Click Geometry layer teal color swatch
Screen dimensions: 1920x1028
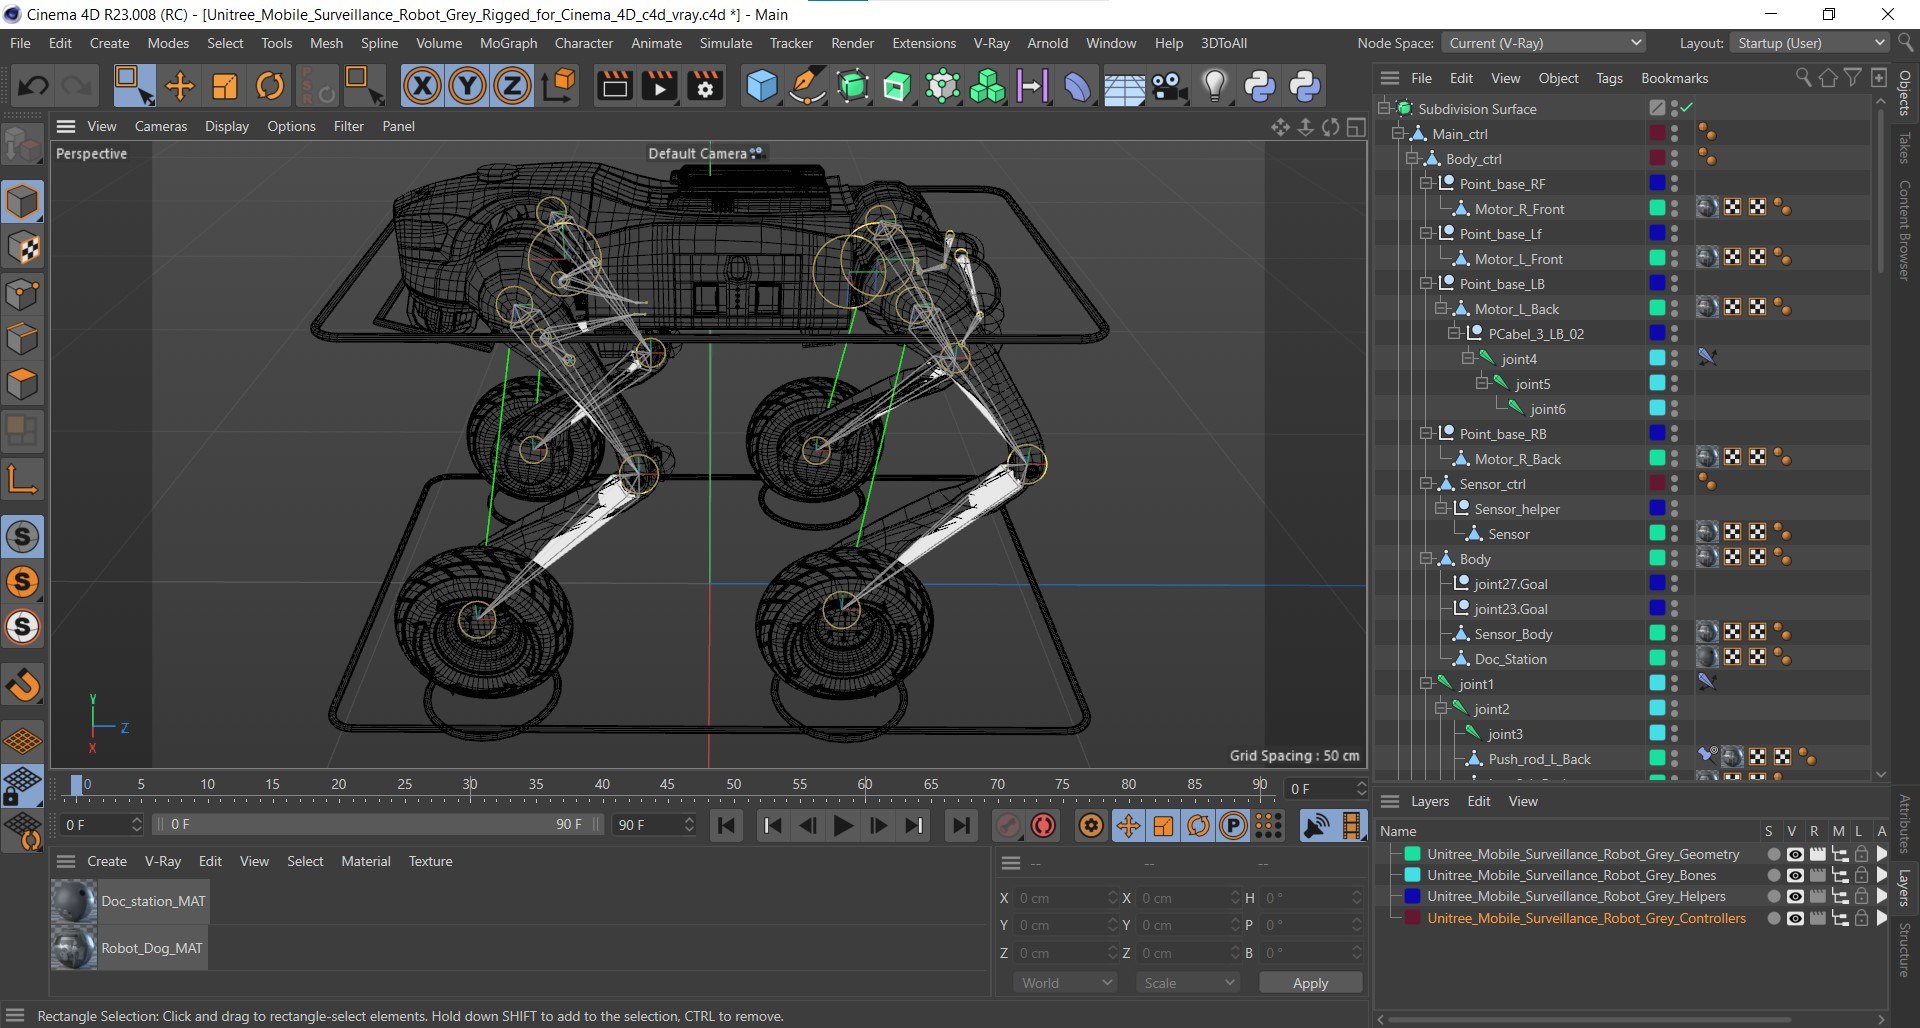point(1412,854)
